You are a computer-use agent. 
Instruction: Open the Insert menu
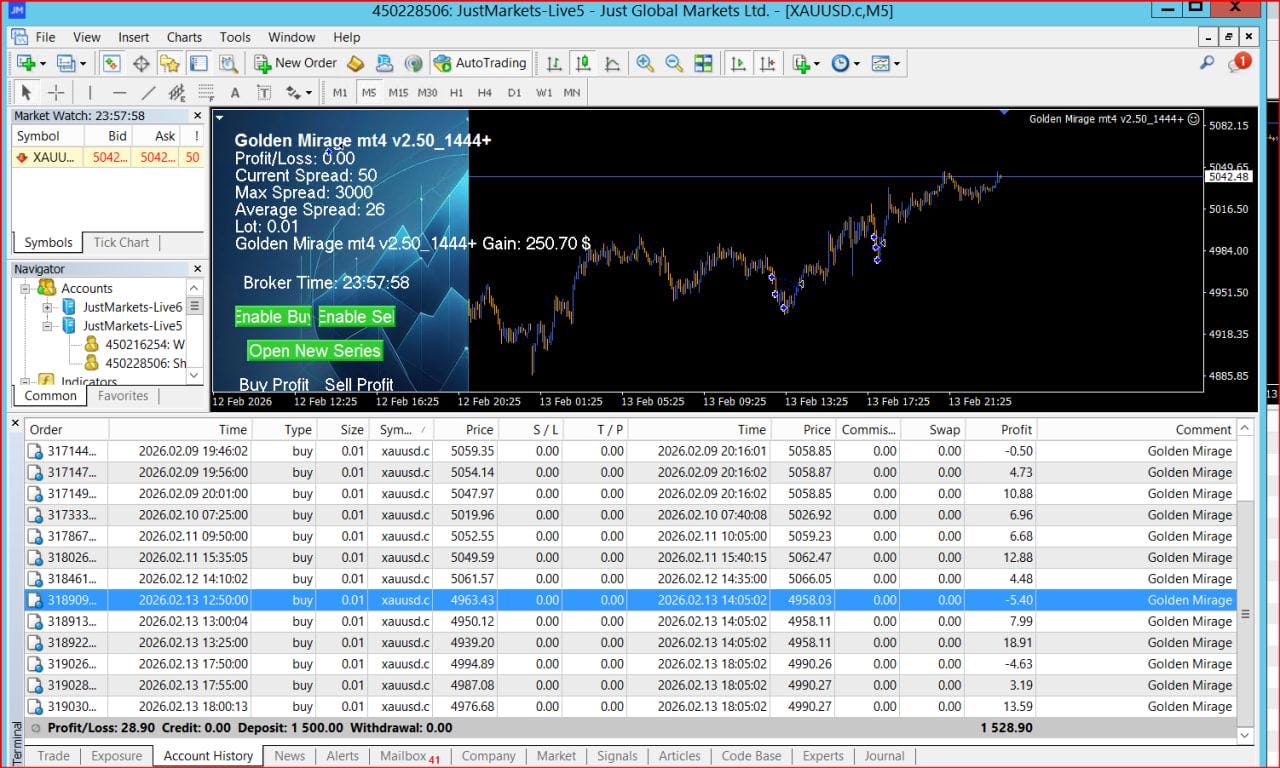[x=133, y=37]
